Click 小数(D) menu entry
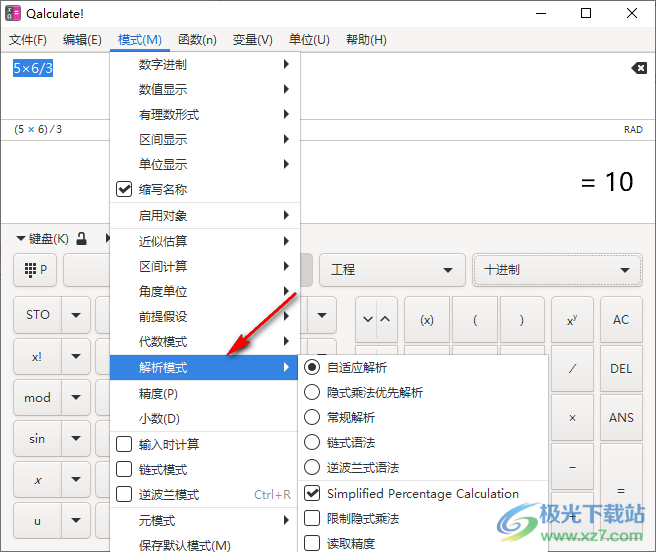Image resolution: width=656 pixels, height=552 pixels. [205, 418]
